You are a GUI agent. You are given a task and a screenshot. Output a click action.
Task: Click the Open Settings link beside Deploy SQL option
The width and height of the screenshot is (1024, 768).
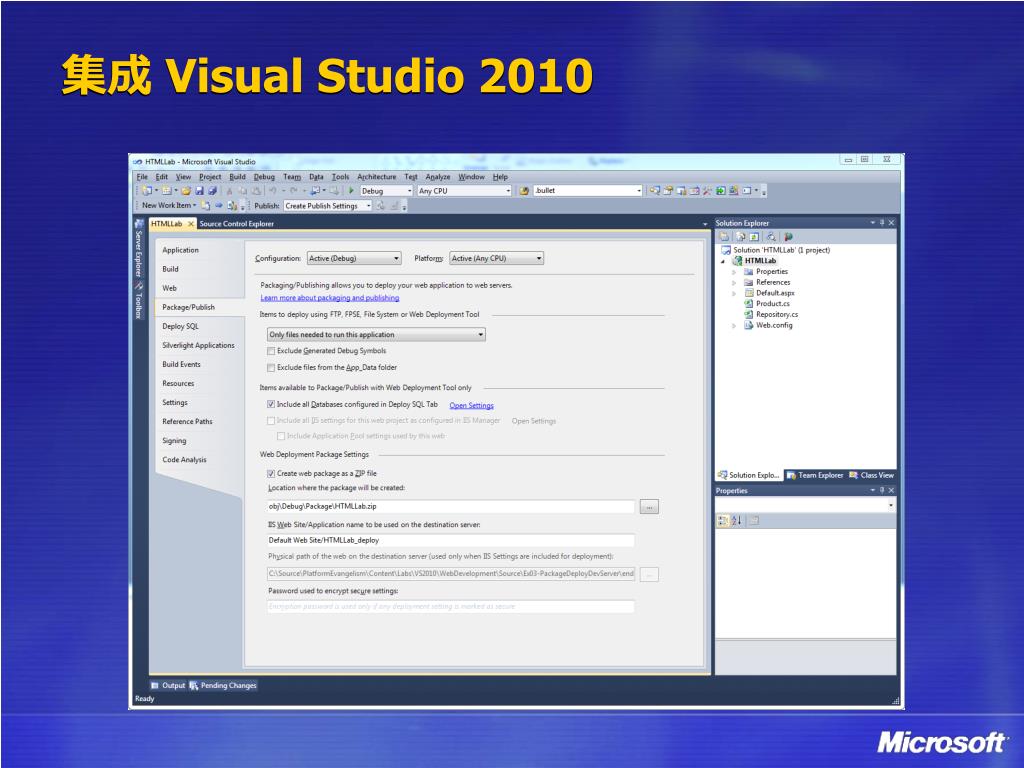click(x=472, y=406)
